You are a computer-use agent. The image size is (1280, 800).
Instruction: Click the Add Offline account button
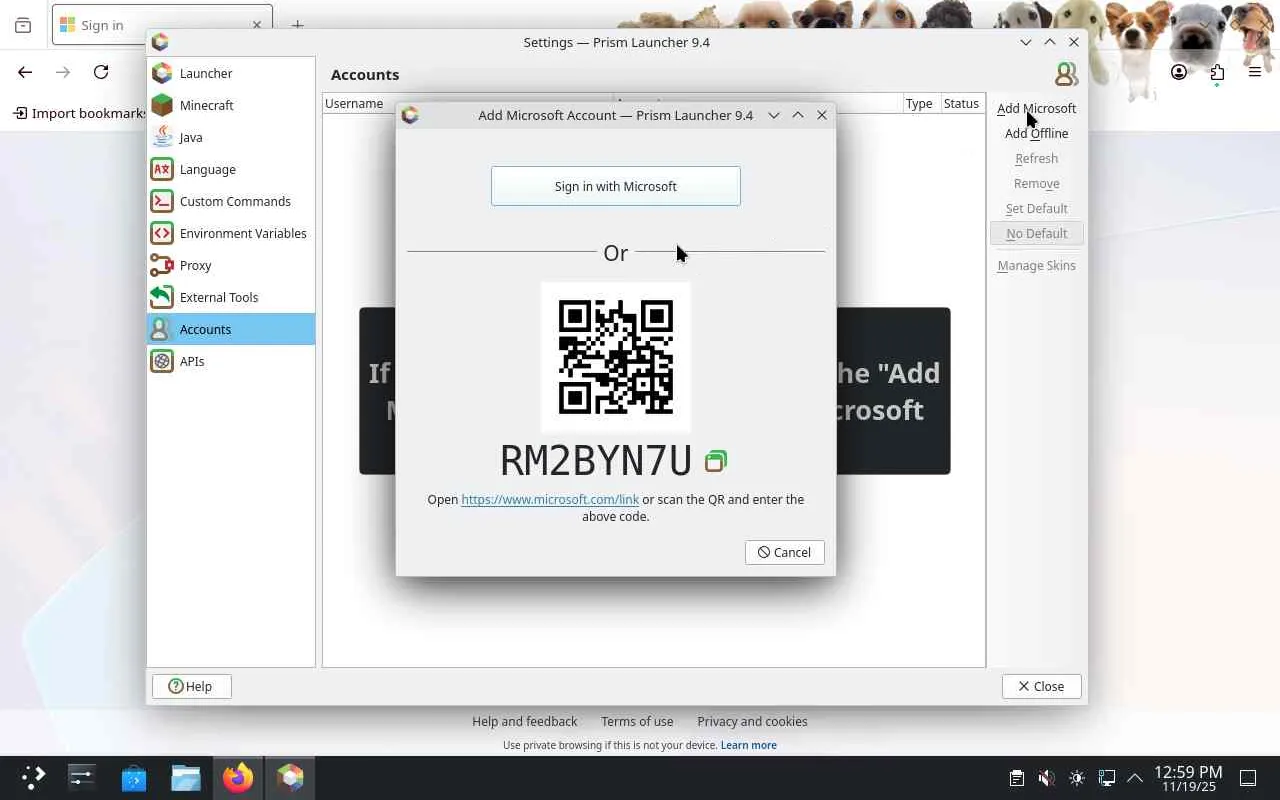click(1036, 133)
